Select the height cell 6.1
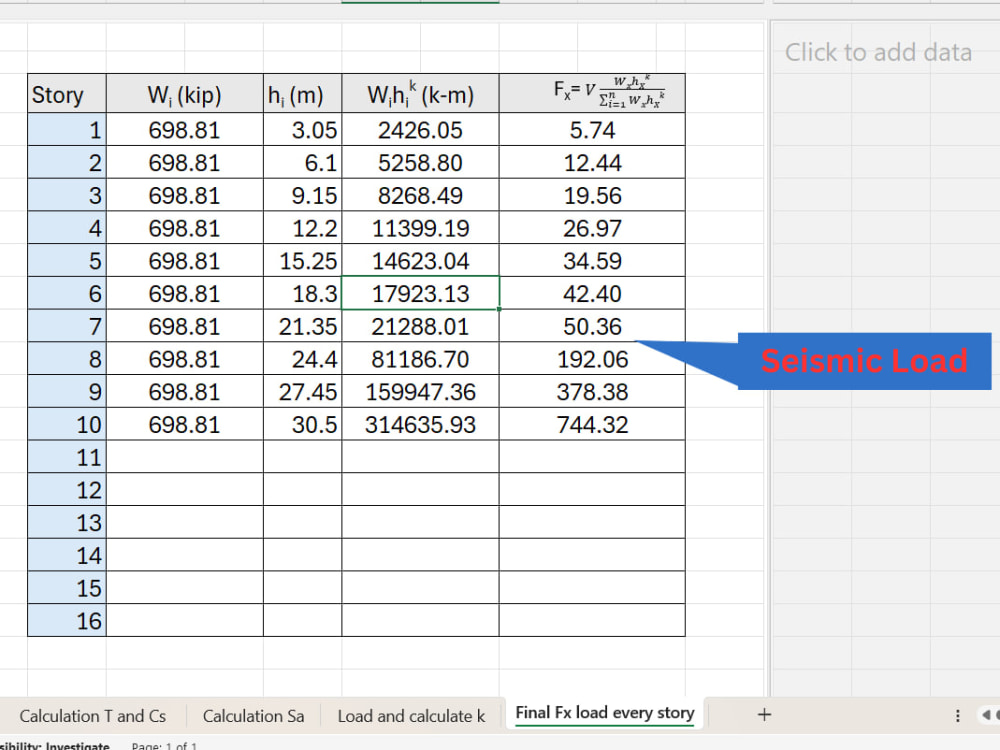The width and height of the screenshot is (1000, 750). coord(302,163)
